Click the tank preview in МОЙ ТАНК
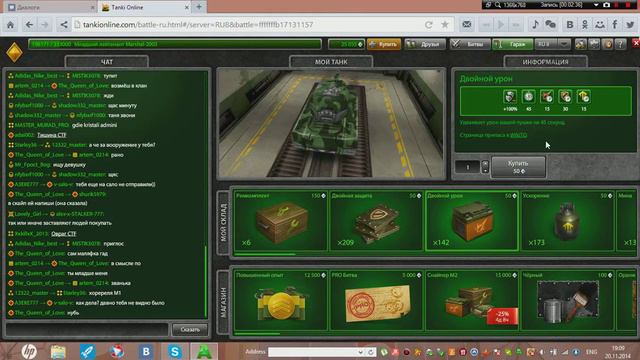The height and width of the screenshot is (360, 640). click(331, 124)
